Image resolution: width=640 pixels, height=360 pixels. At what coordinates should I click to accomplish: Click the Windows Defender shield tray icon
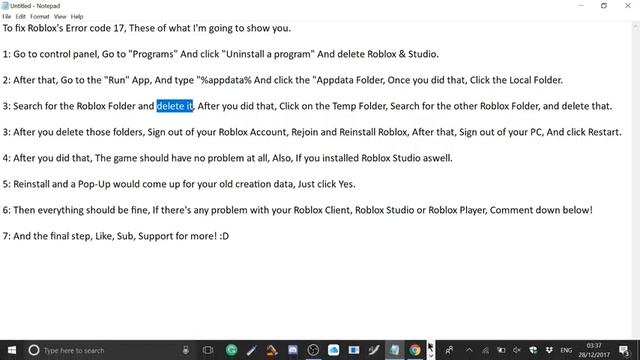coord(533,350)
